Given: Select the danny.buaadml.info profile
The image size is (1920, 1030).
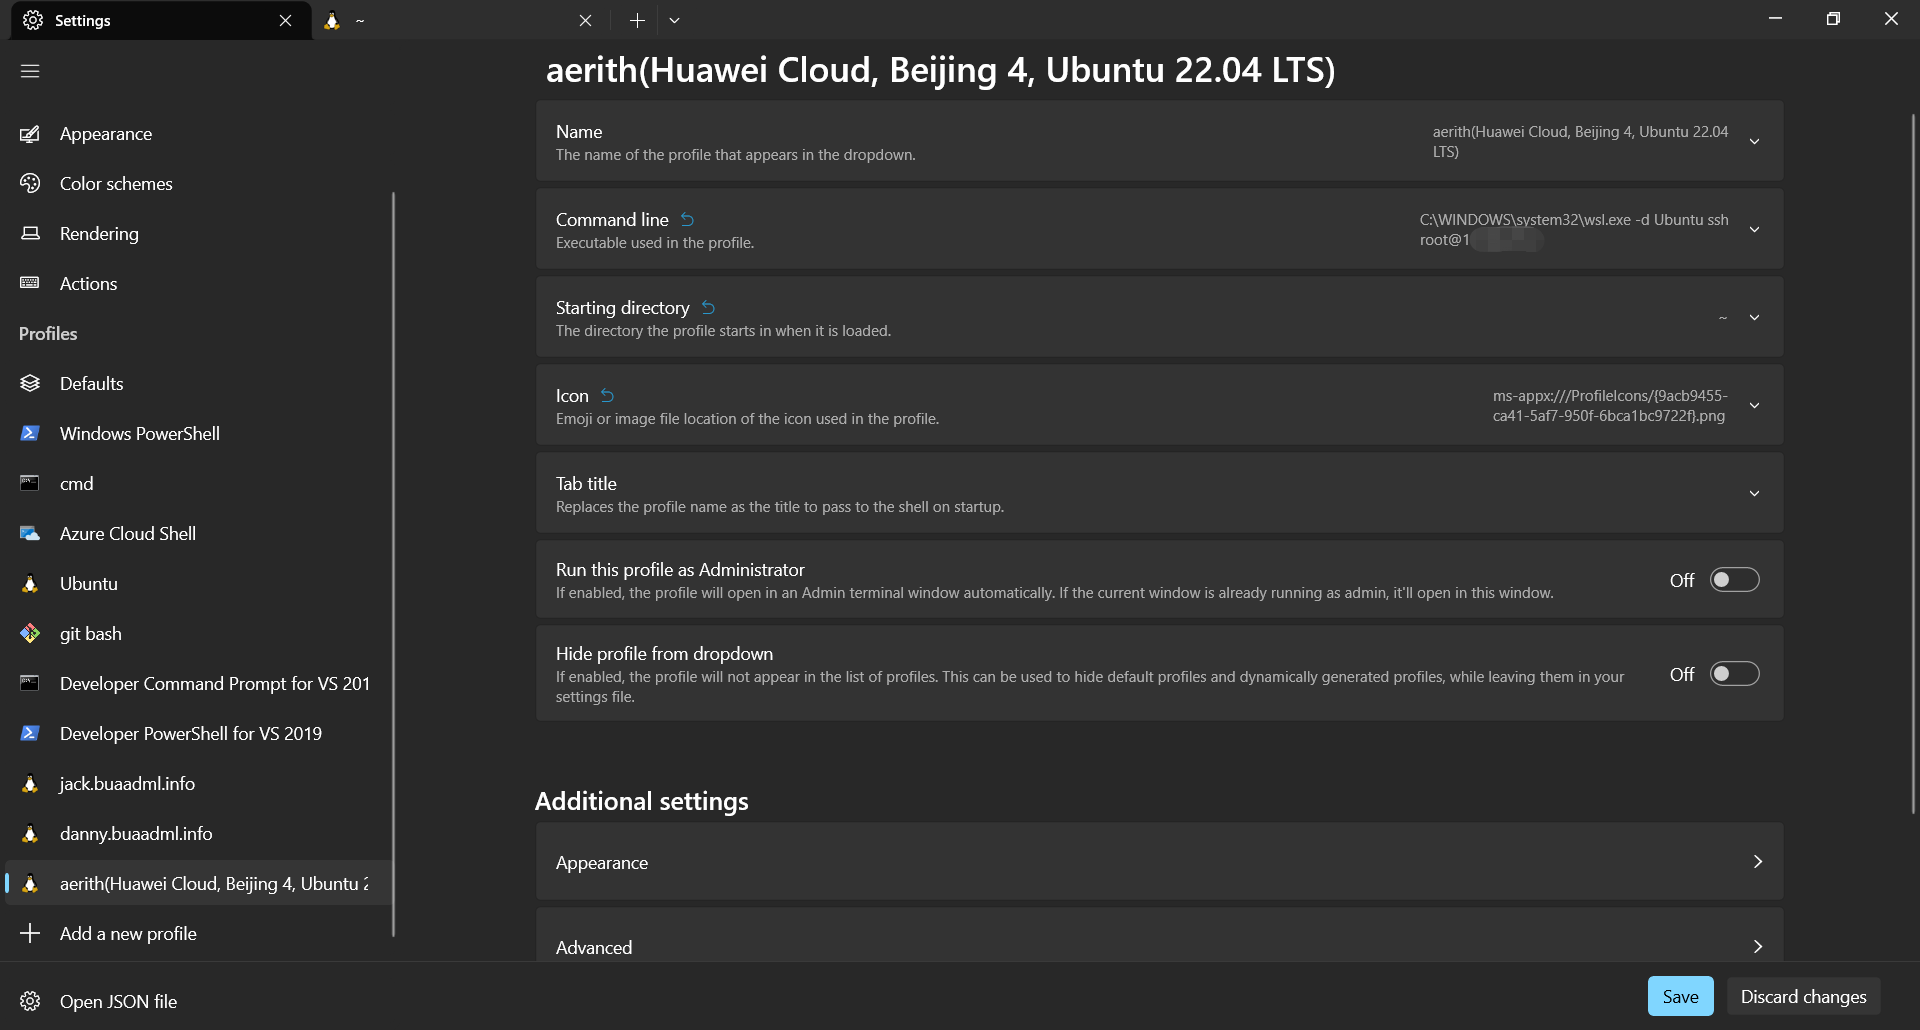Looking at the screenshot, I should (x=198, y=834).
